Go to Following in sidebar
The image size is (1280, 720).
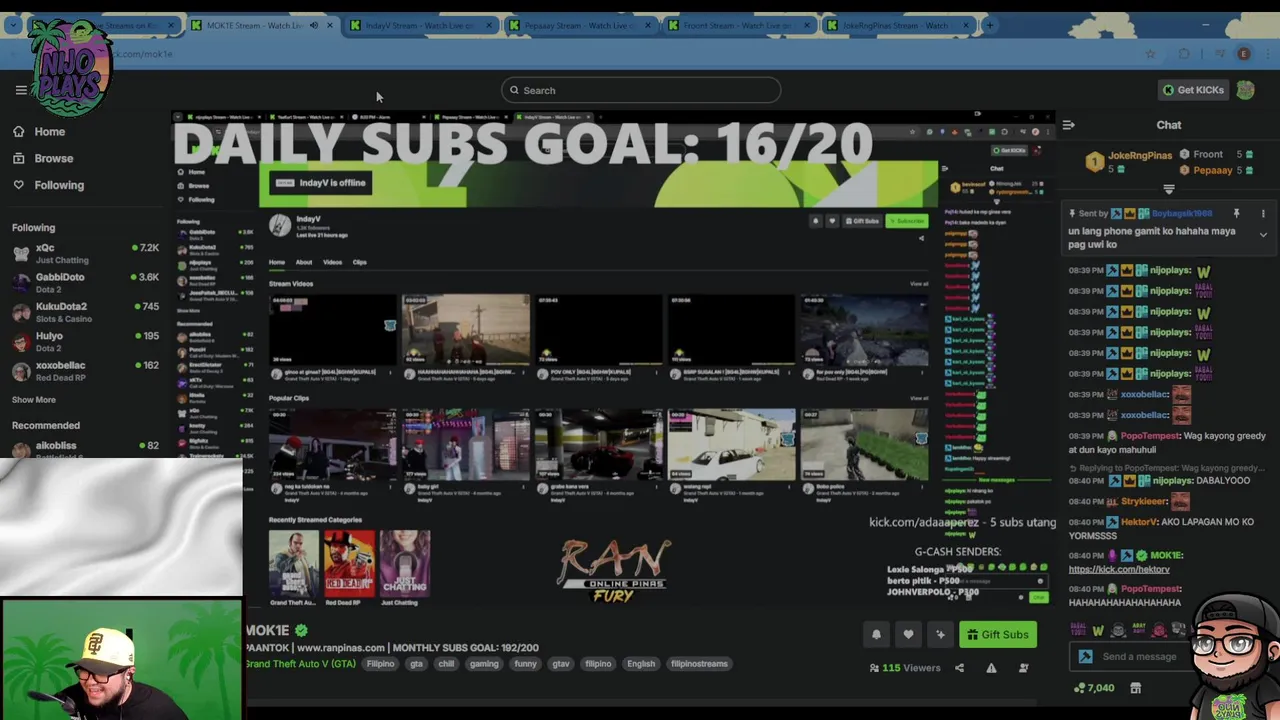pos(59,185)
